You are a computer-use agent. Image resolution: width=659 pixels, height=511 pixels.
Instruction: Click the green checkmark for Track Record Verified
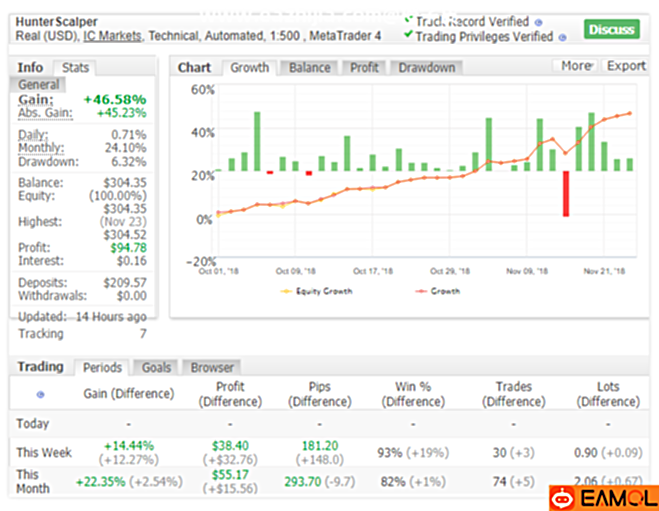(x=407, y=20)
